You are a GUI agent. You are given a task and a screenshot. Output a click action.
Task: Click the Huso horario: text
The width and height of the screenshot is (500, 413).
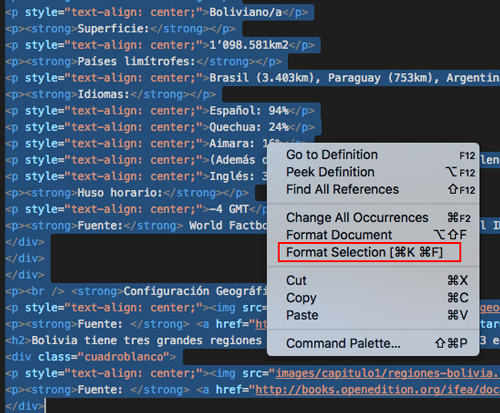point(120,193)
